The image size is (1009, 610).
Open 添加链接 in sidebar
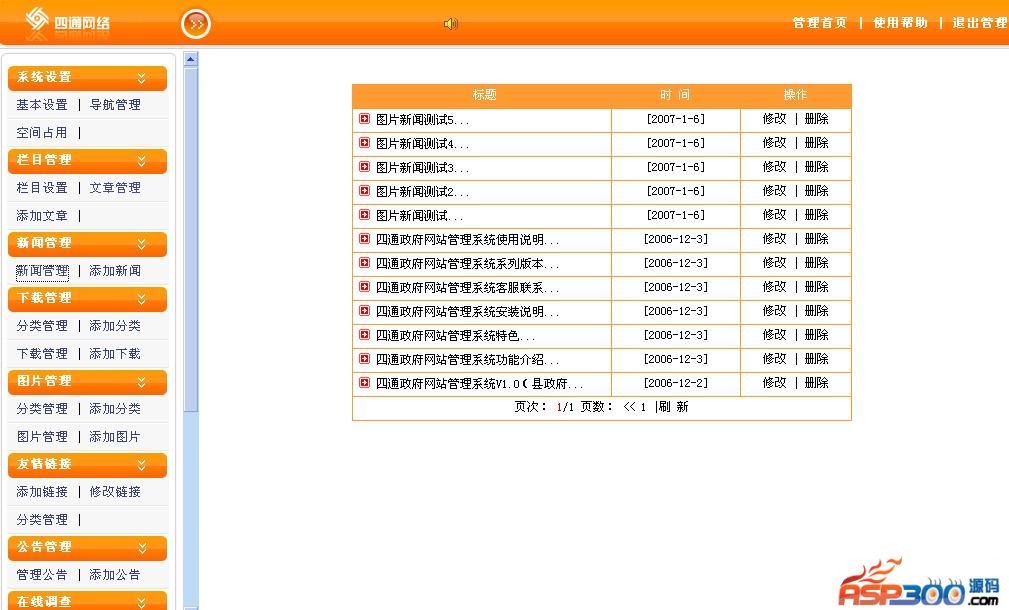point(42,492)
